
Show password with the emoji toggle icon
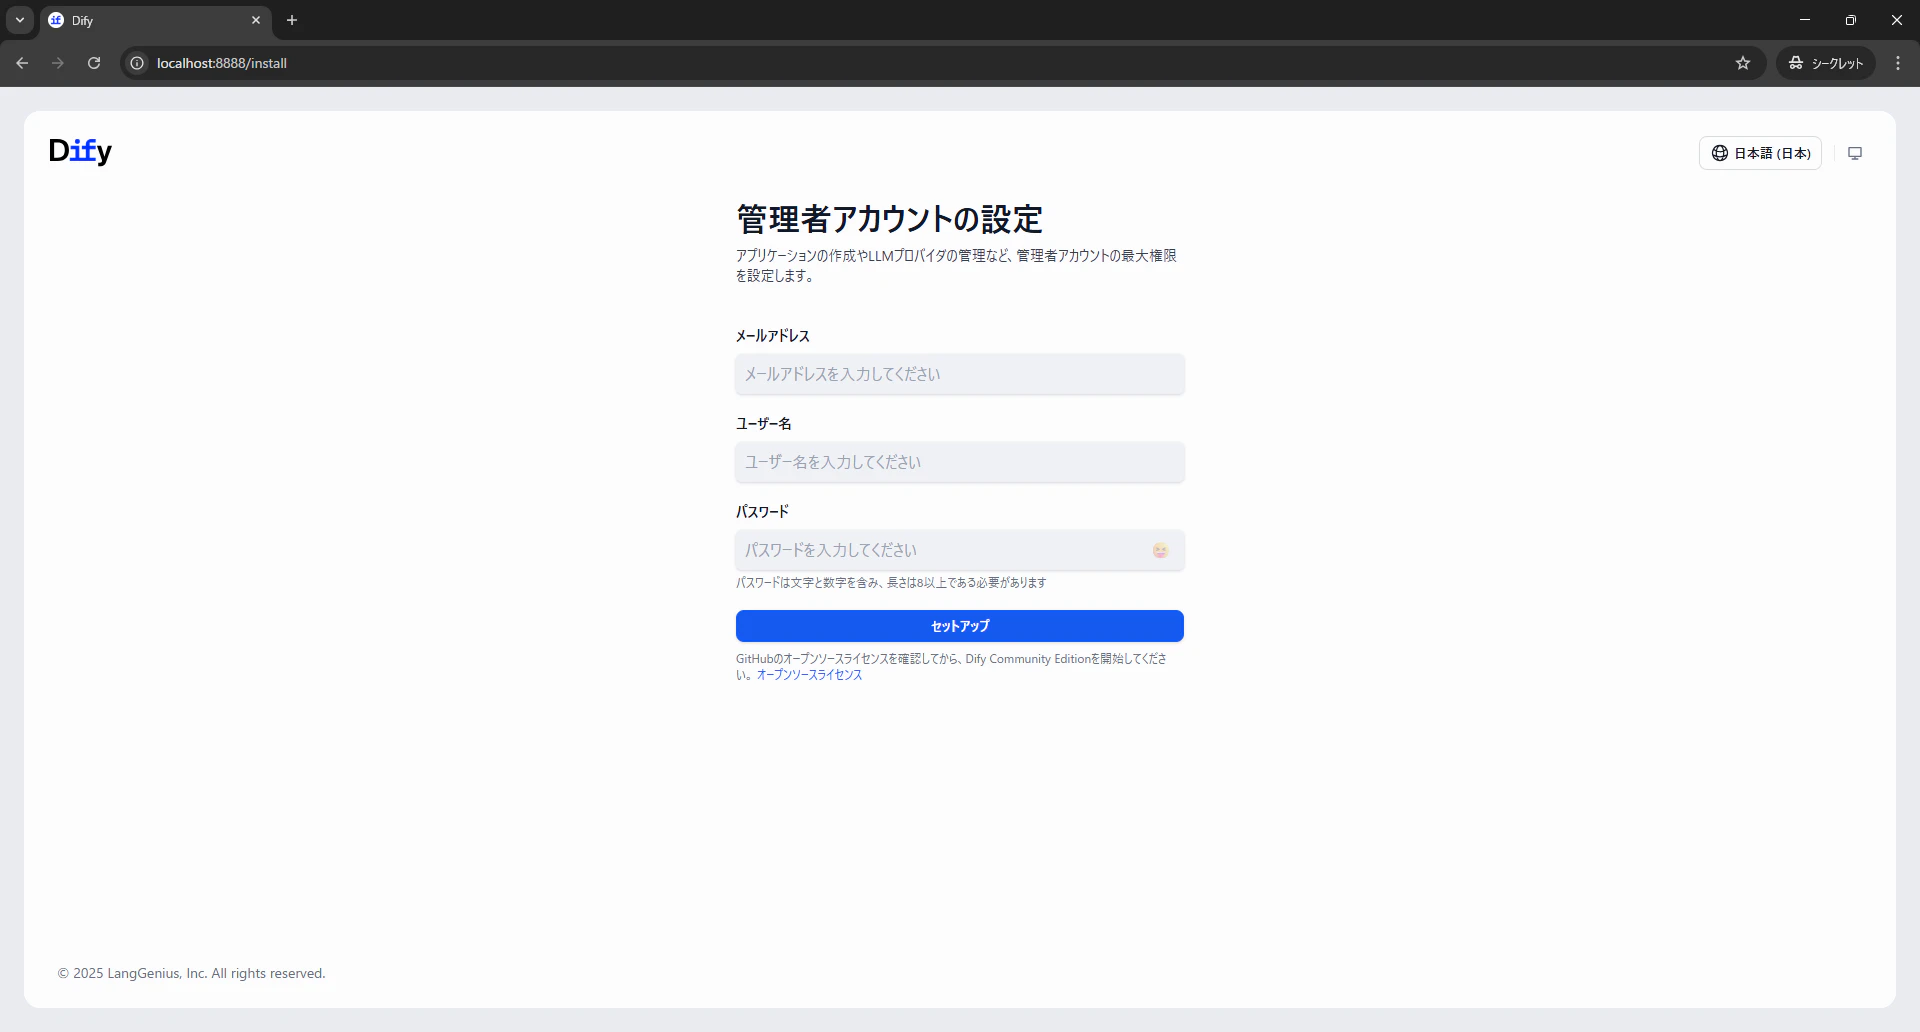coord(1160,550)
